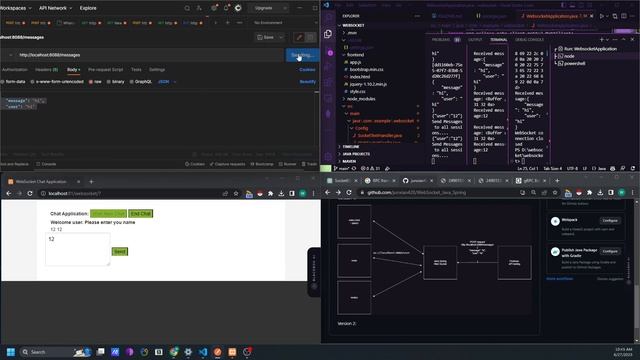The image size is (640, 360).
Task: Click the Cookies link beside the request tabs
Action: click(x=307, y=70)
